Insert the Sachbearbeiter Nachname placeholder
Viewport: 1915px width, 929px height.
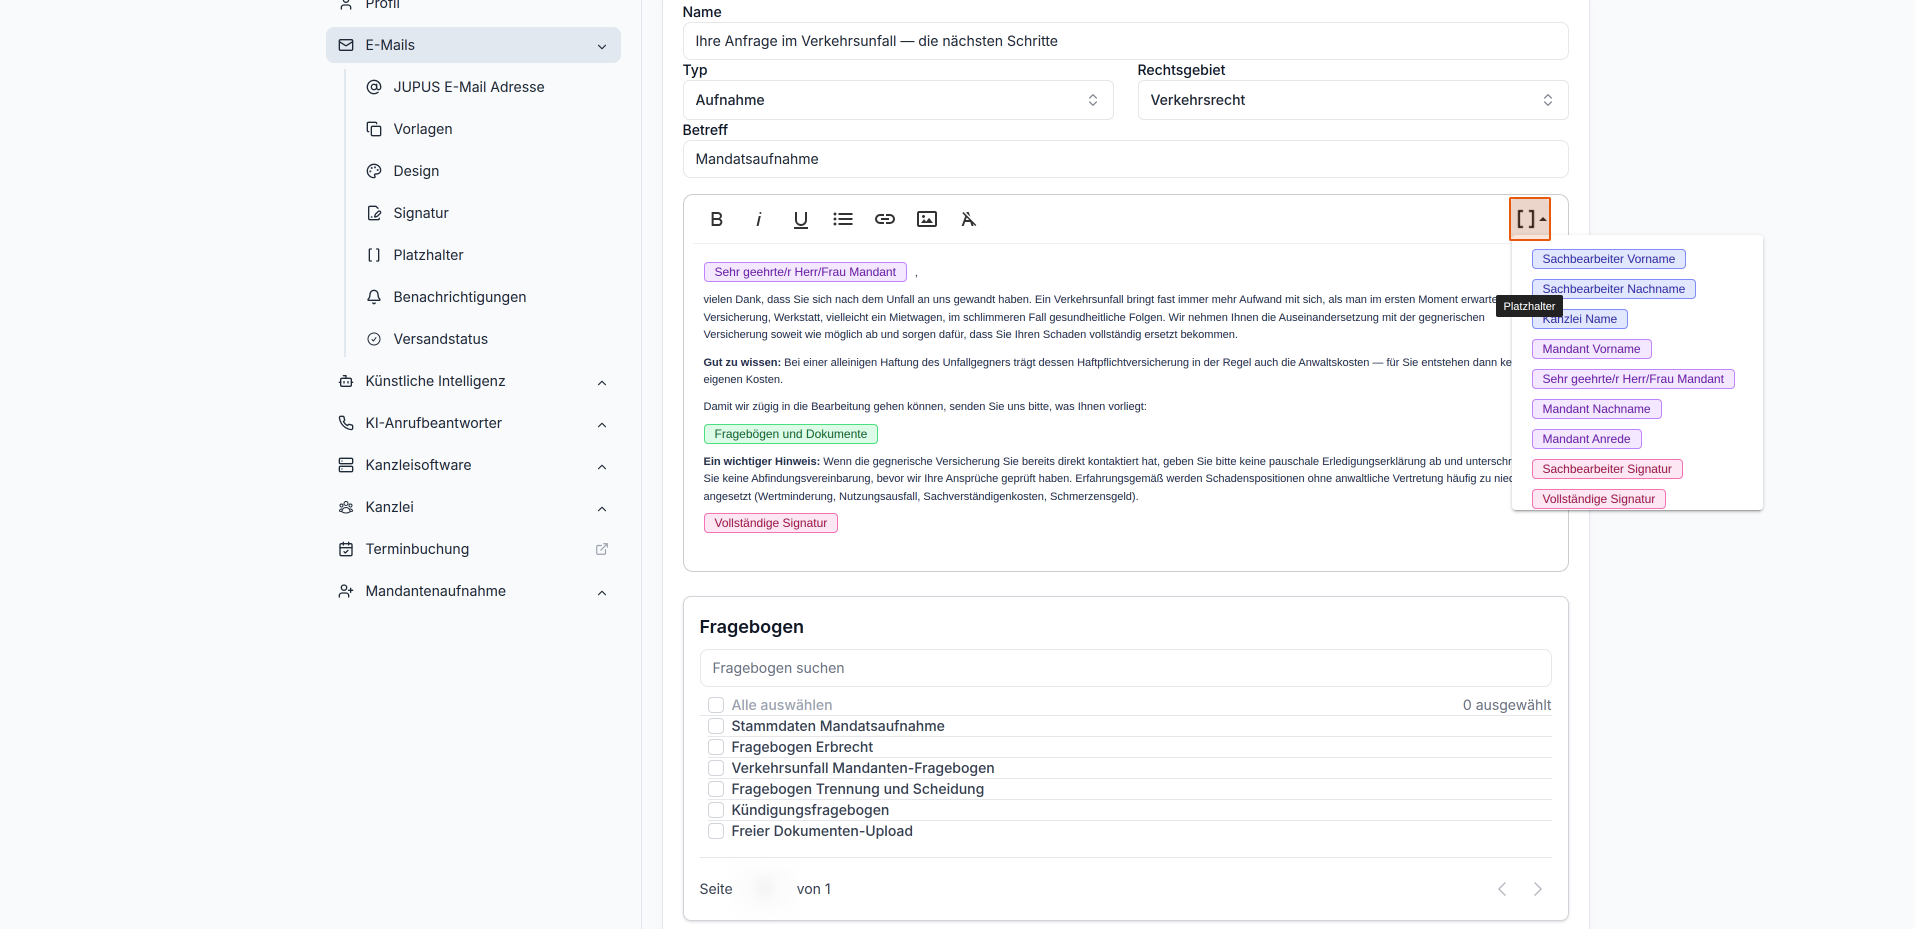pos(1613,289)
